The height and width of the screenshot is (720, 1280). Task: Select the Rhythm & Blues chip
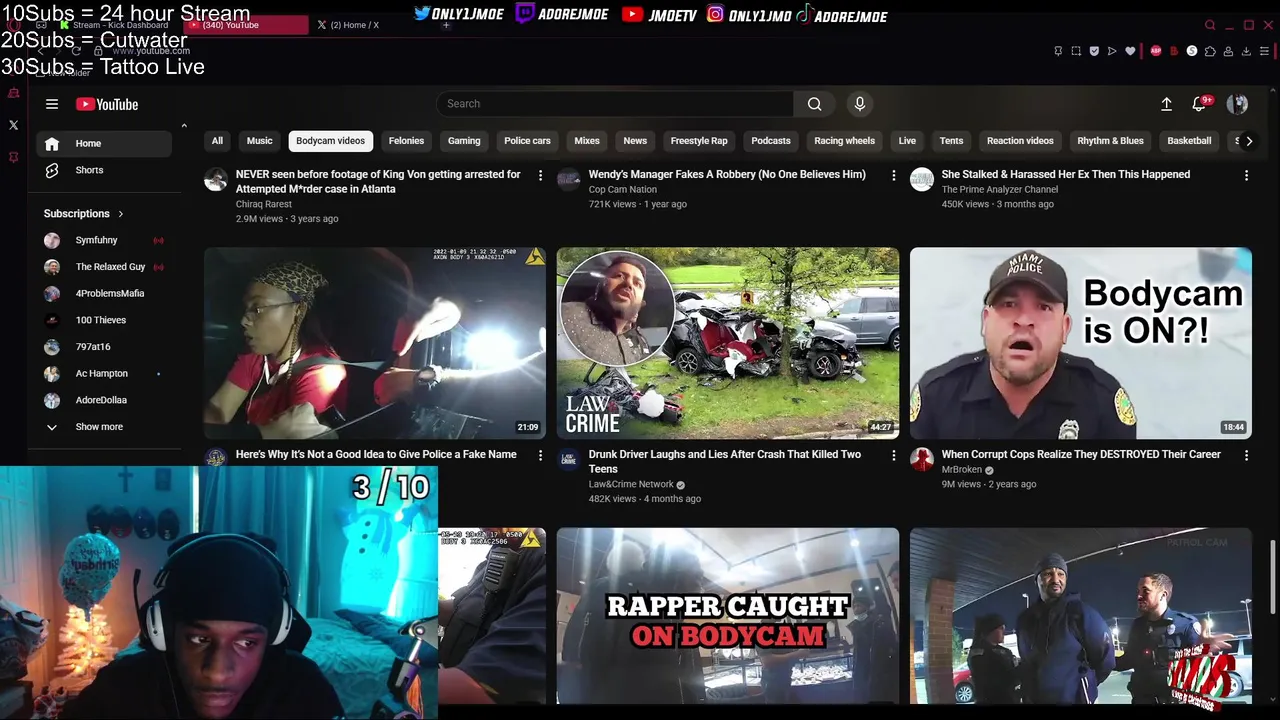click(x=1110, y=141)
